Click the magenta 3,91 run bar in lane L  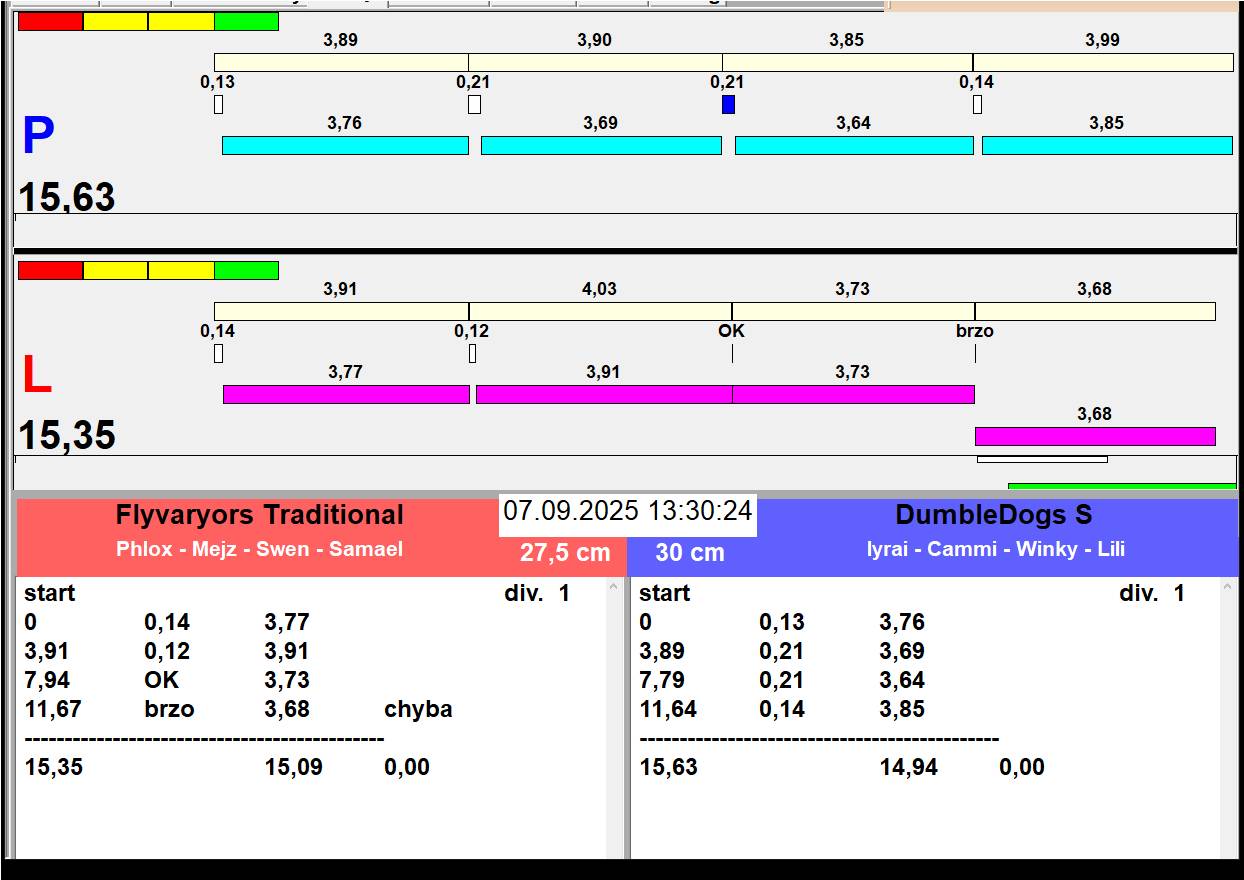coord(604,394)
